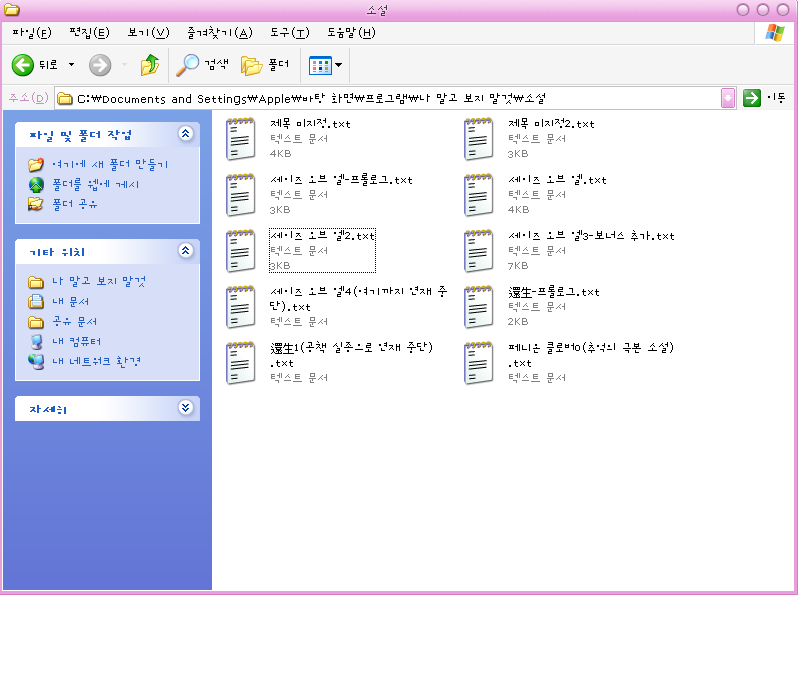The width and height of the screenshot is (799, 700).
Task: Open the 편집(E) menu
Action: tap(89, 33)
